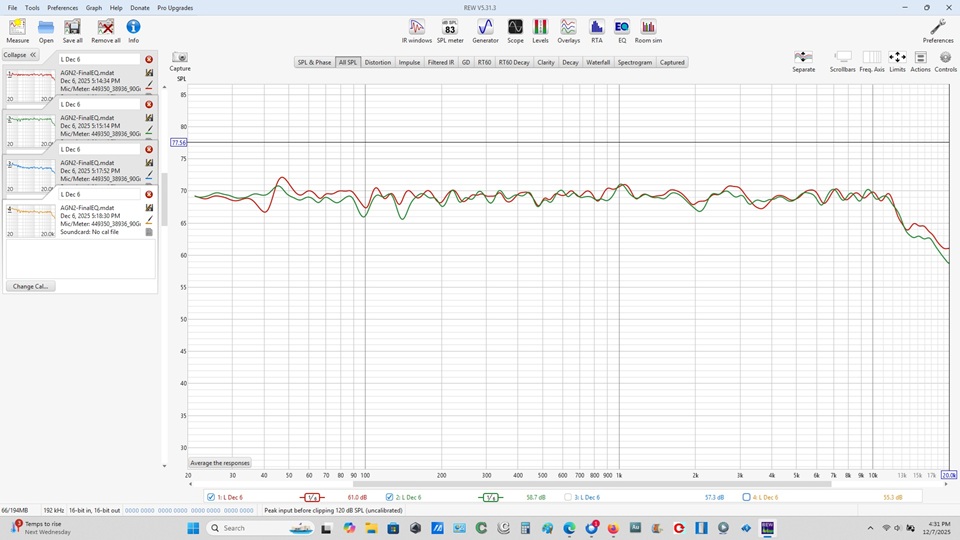The height and width of the screenshot is (540, 960).
Task: Open the smoothing selector for trace 2
Action: point(490,497)
